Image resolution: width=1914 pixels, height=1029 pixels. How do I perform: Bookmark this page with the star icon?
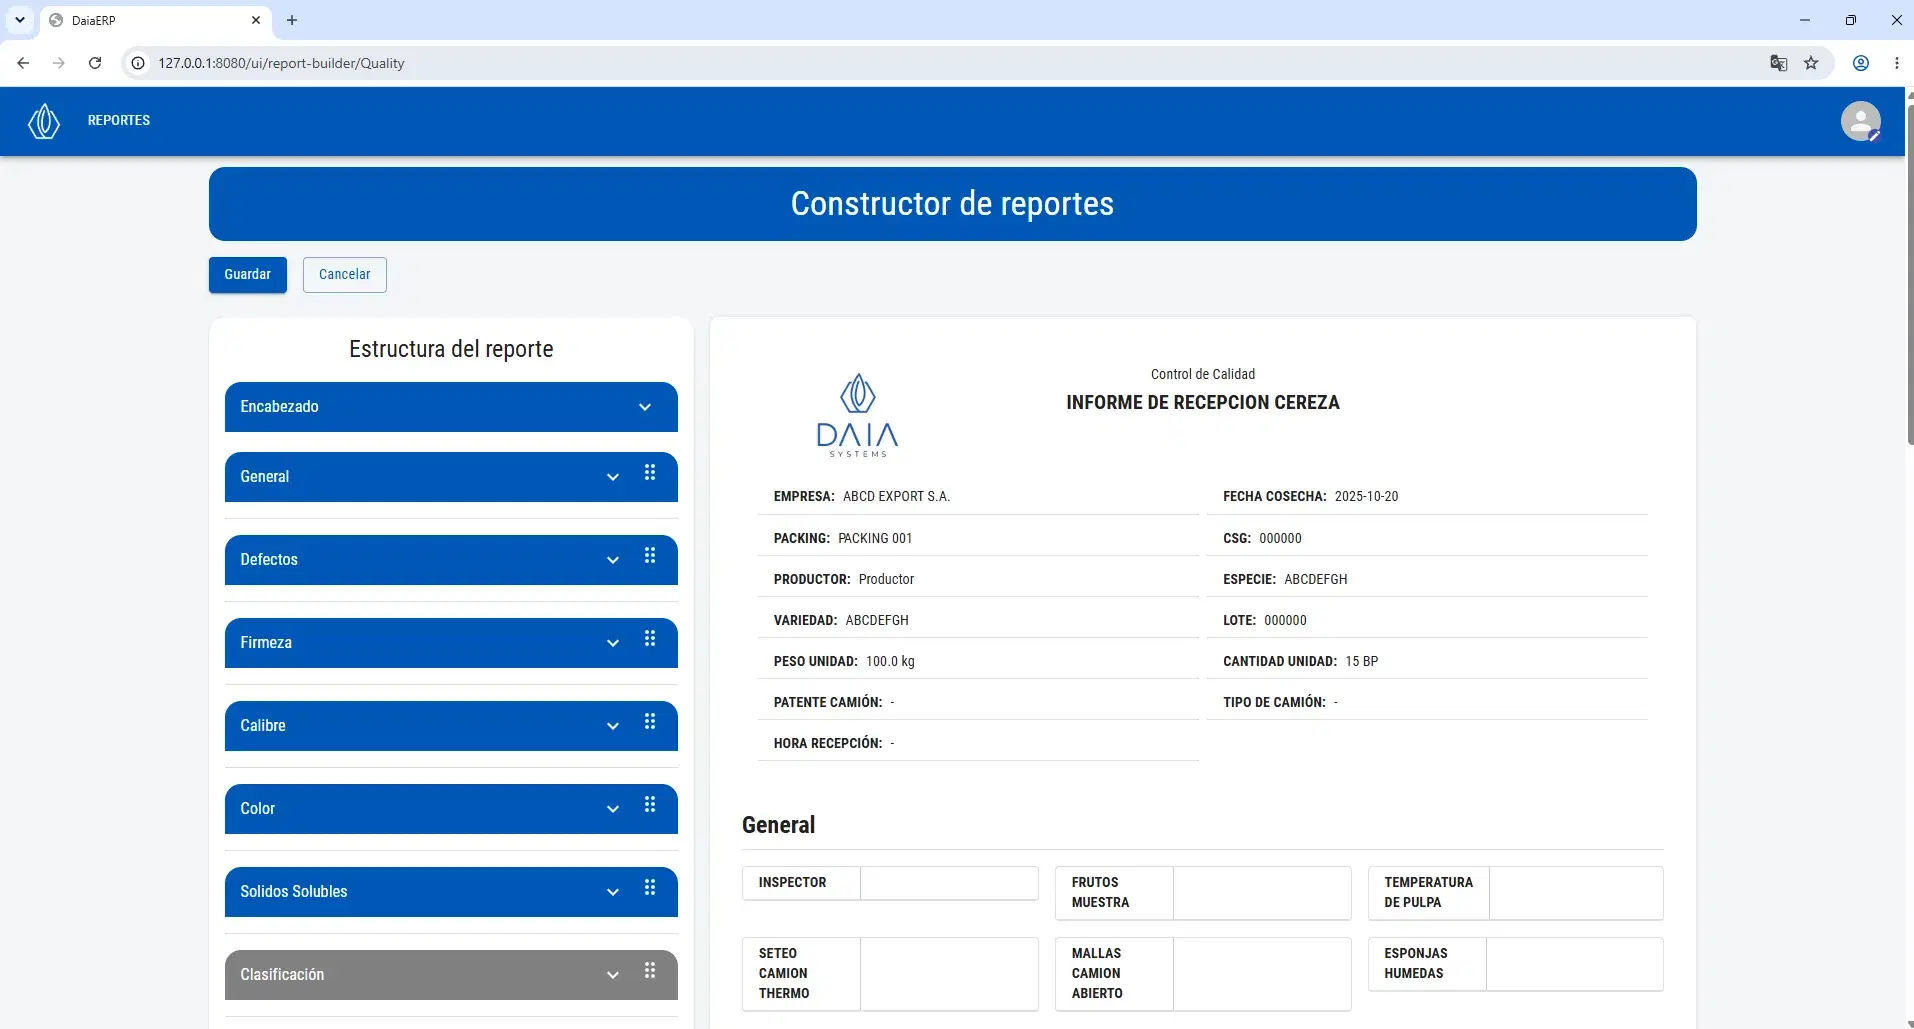click(1811, 63)
